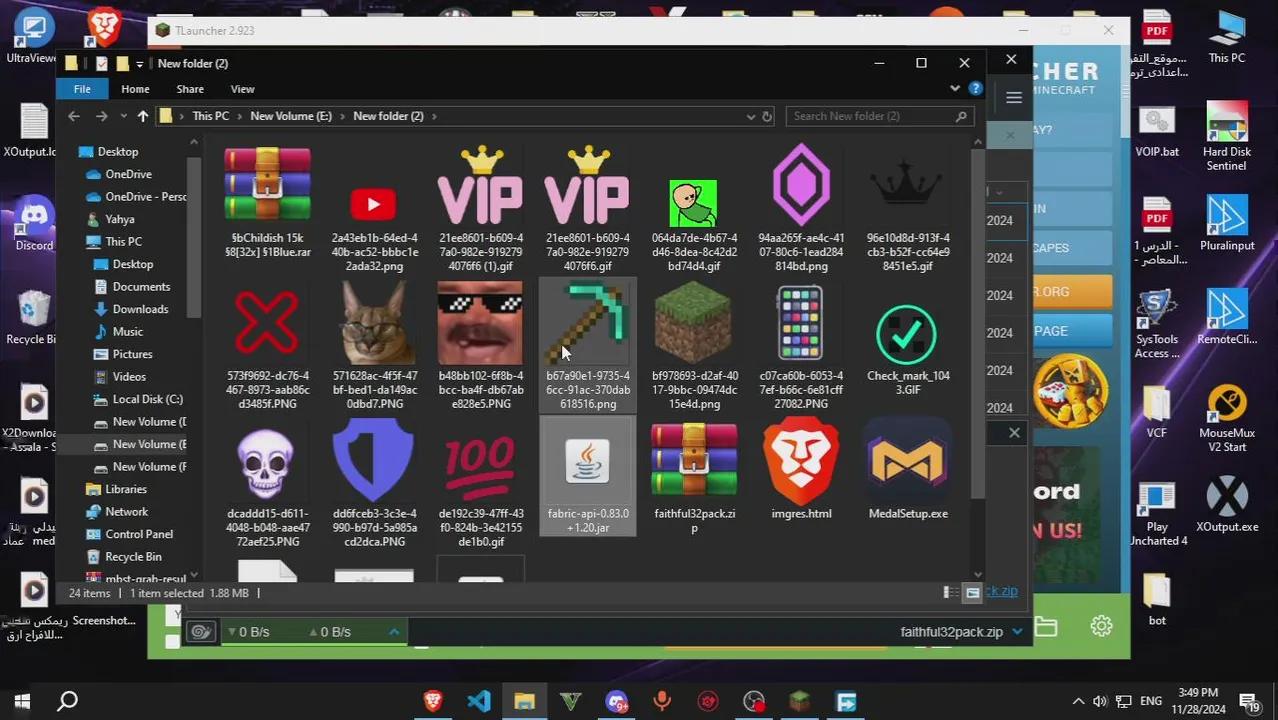Open the File ribbon tab

point(82,89)
